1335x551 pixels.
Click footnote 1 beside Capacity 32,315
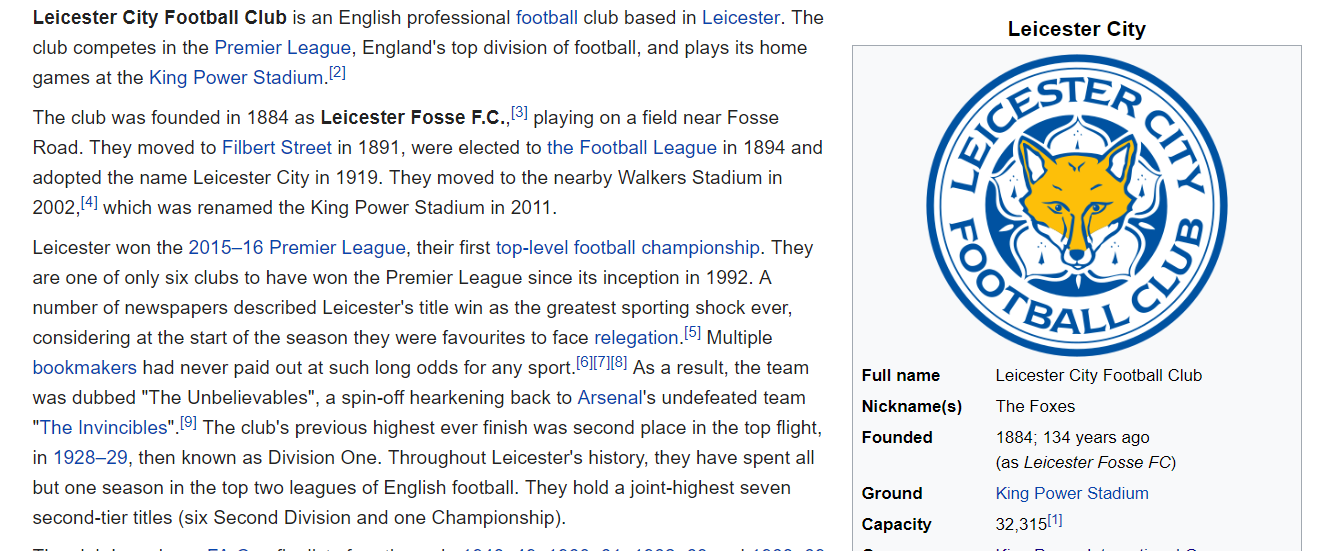tap(1055, 521)
